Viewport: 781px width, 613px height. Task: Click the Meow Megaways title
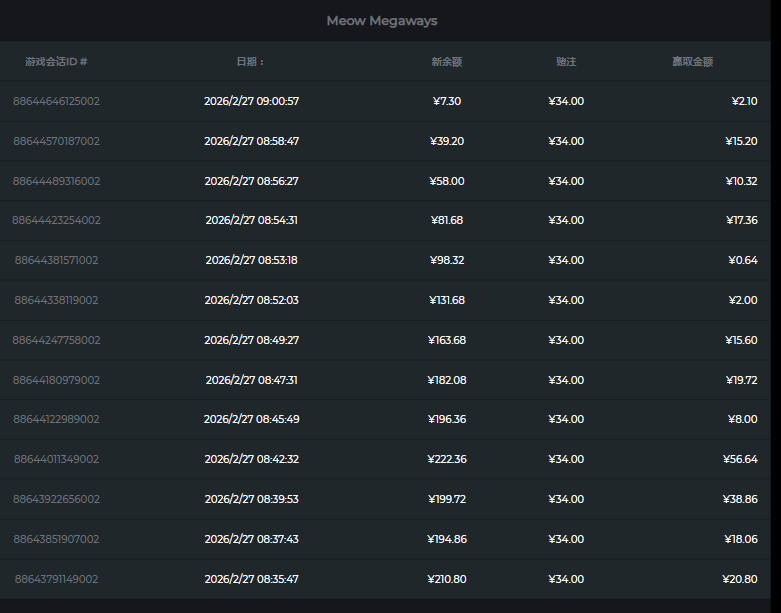coord(382,21)
